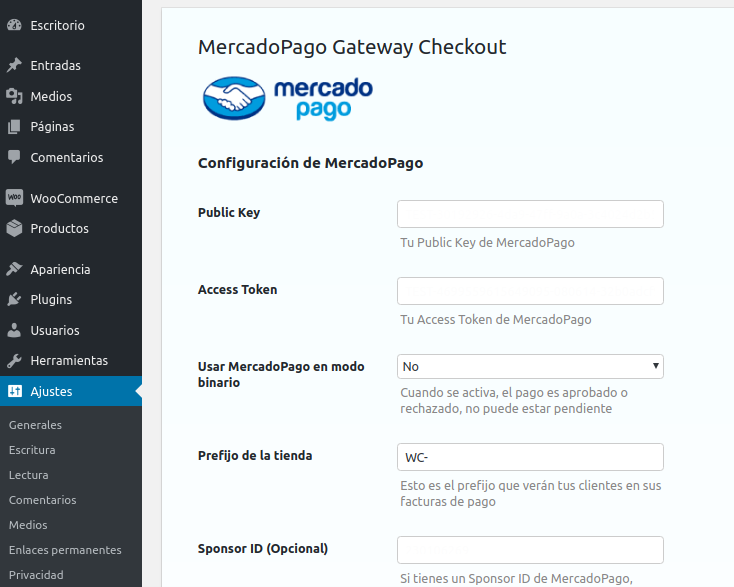Click 'Usar MercadoPago en modo binario' label
The image size is (734, 587).
click(281, 374)
